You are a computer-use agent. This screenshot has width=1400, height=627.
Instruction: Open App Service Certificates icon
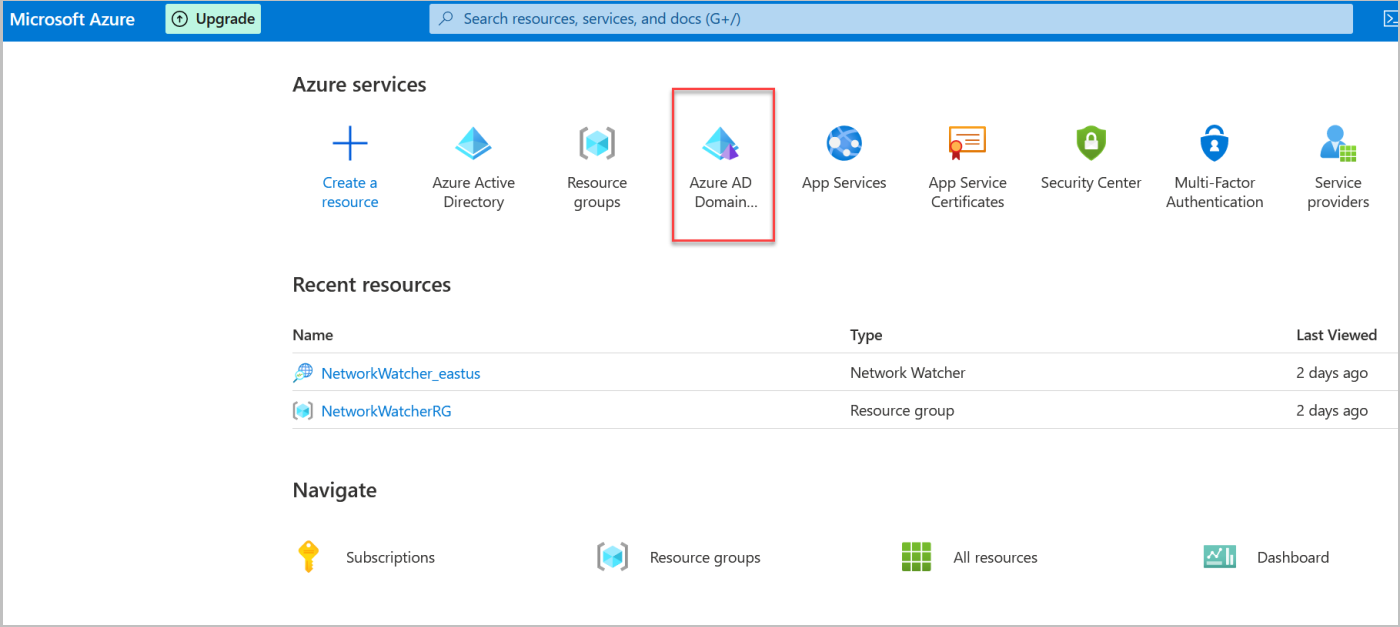pos(967,144)
